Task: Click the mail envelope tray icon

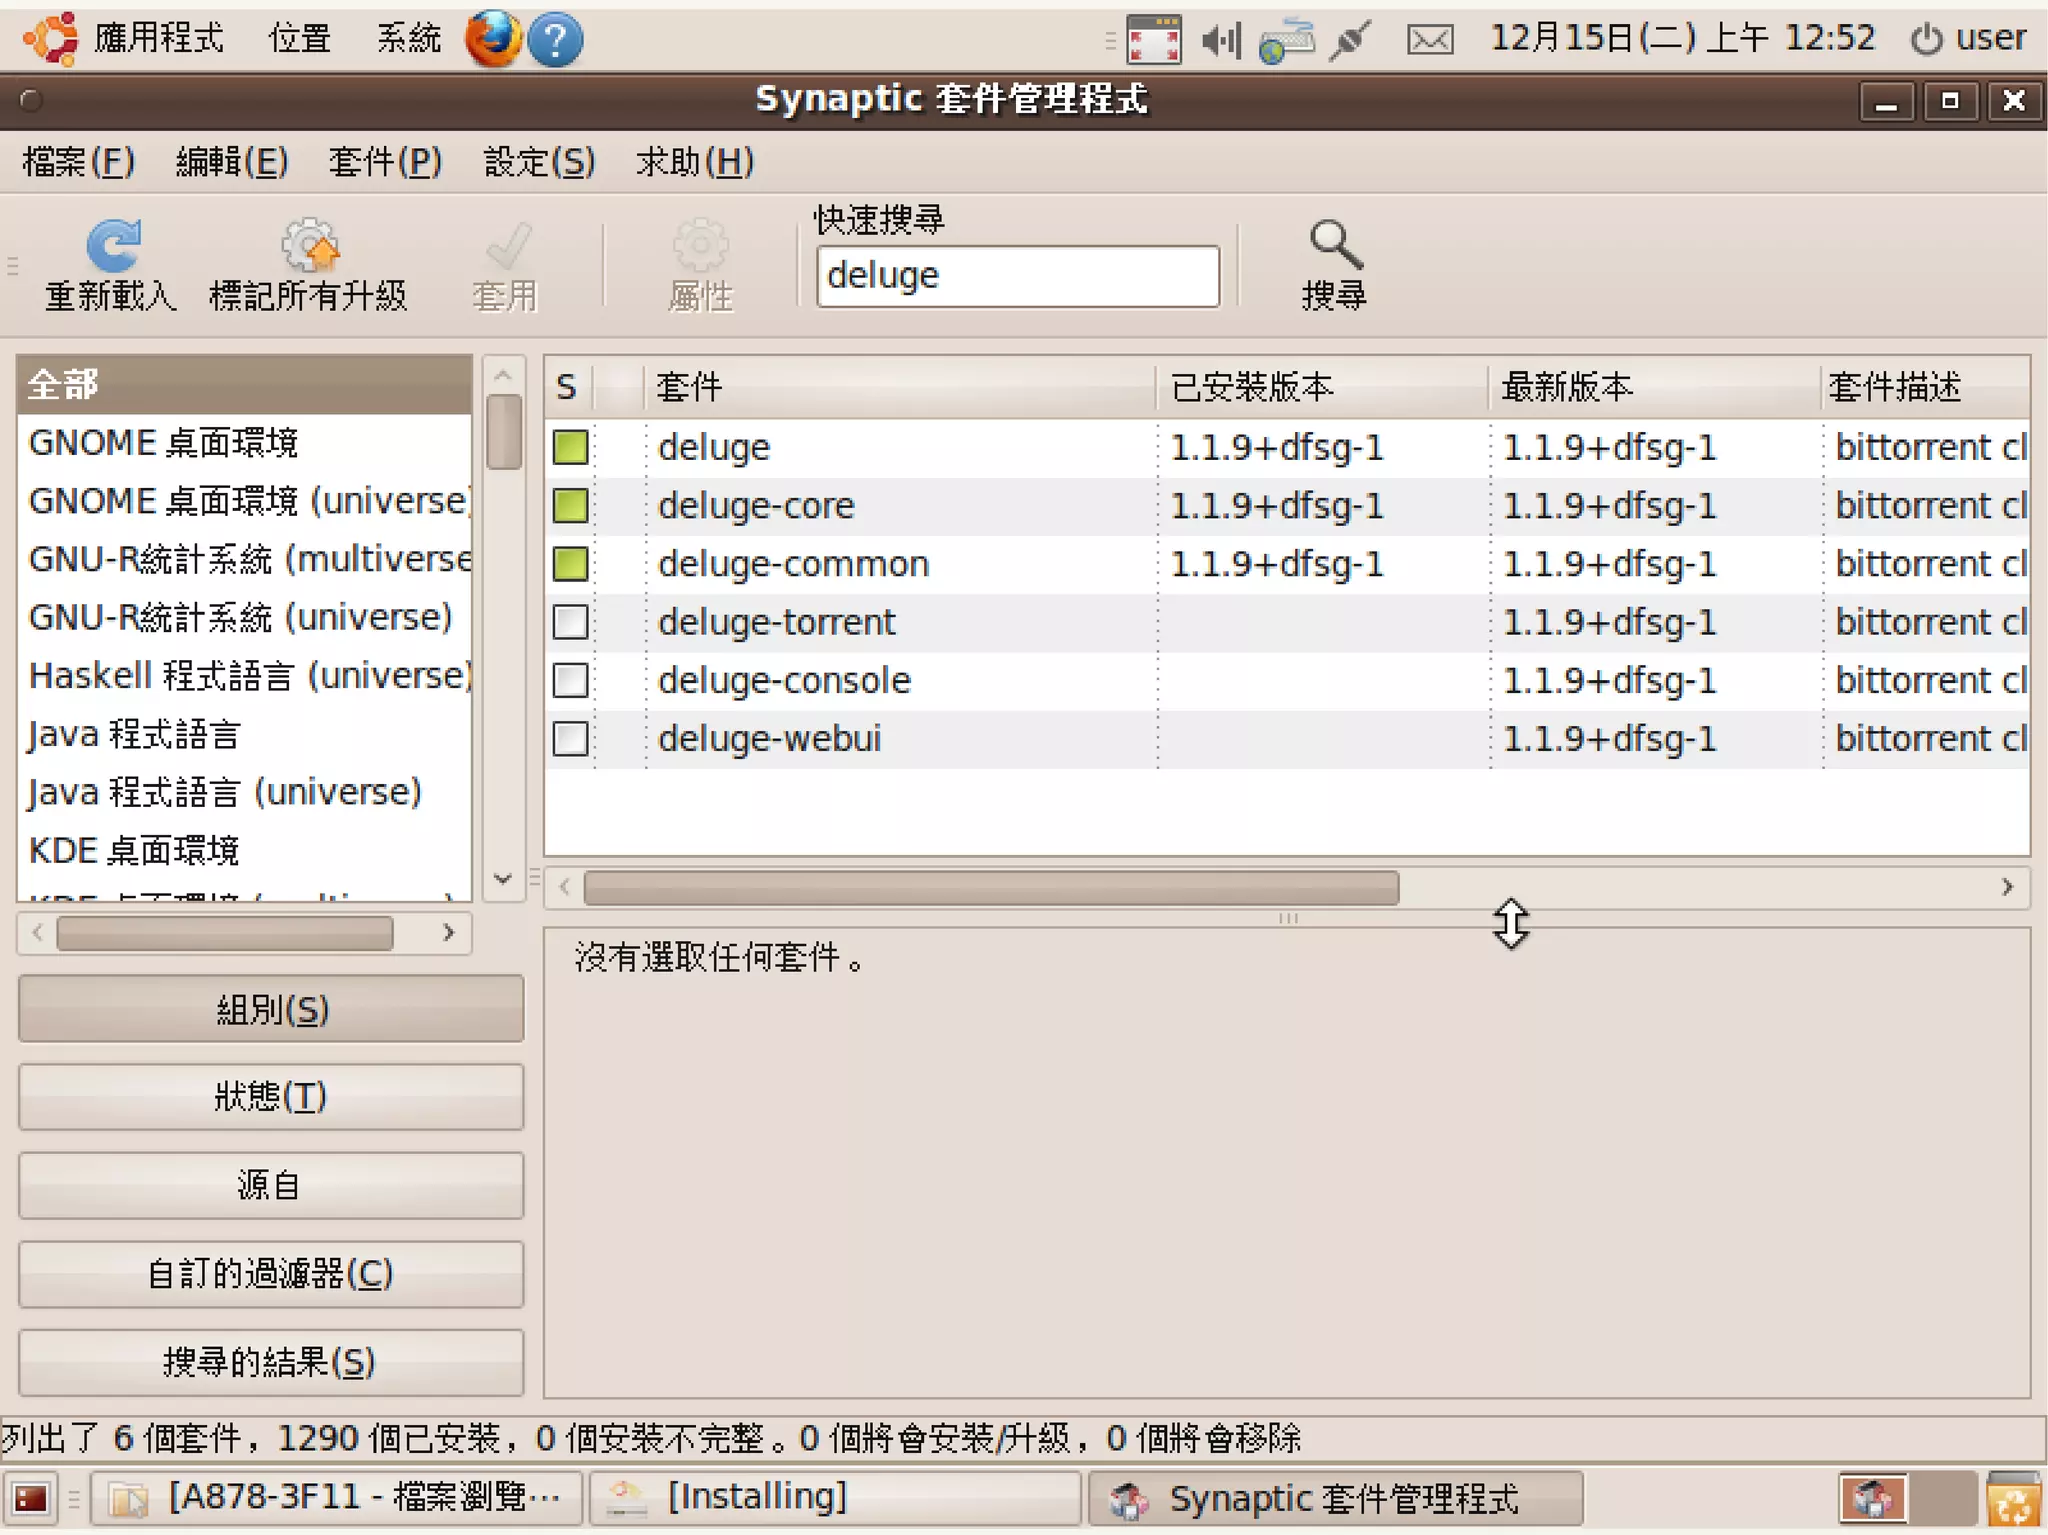Action: pos(1430,40)
